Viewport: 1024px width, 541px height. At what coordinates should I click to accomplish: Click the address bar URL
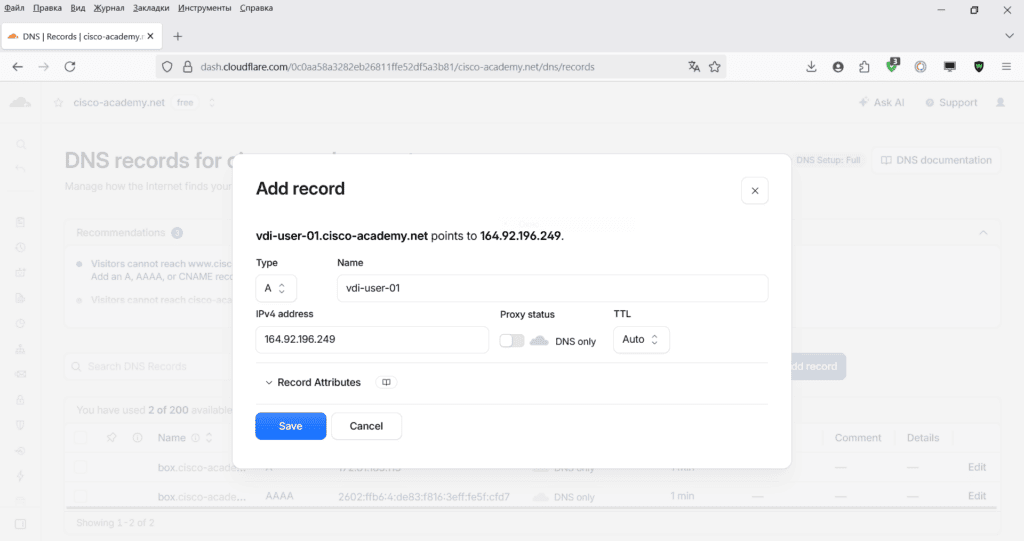coord(397,67)
